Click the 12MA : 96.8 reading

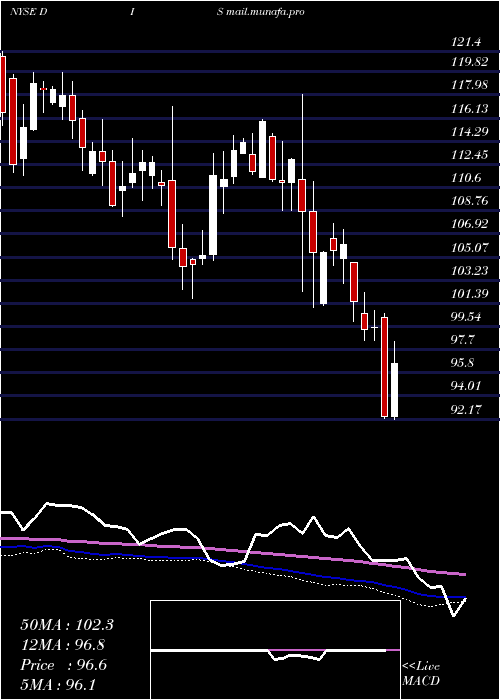pos(63,645)
